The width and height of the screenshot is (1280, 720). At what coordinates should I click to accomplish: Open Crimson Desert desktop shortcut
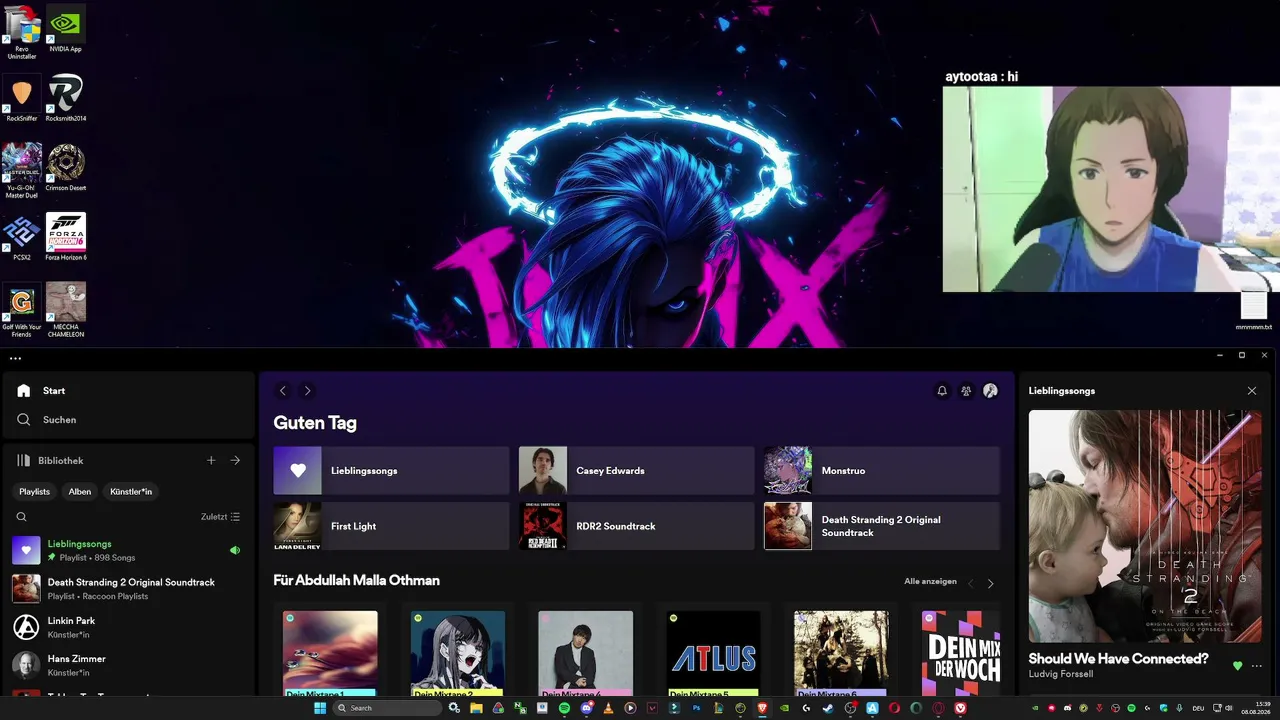[x=66, y=167]
